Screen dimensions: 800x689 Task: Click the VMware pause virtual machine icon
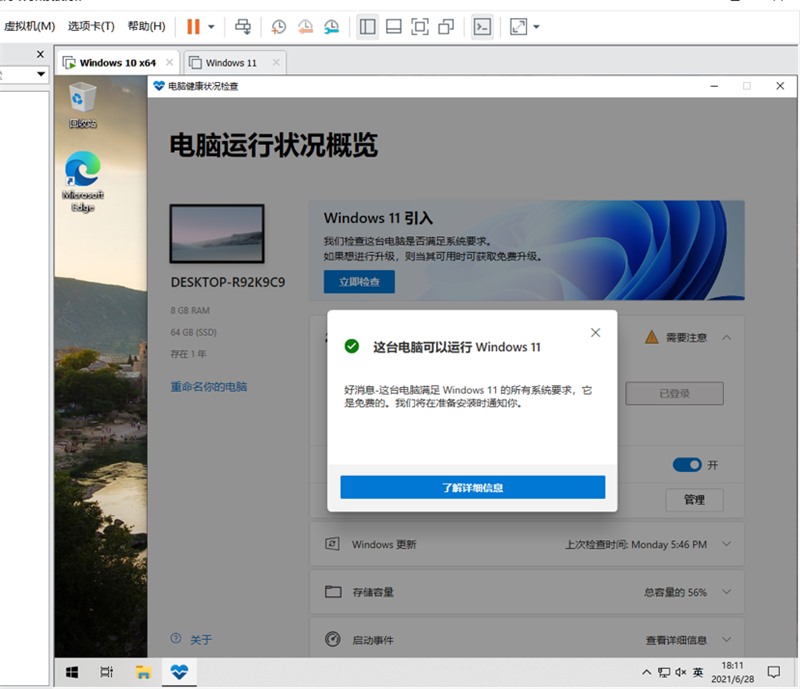tap(193, 27)
